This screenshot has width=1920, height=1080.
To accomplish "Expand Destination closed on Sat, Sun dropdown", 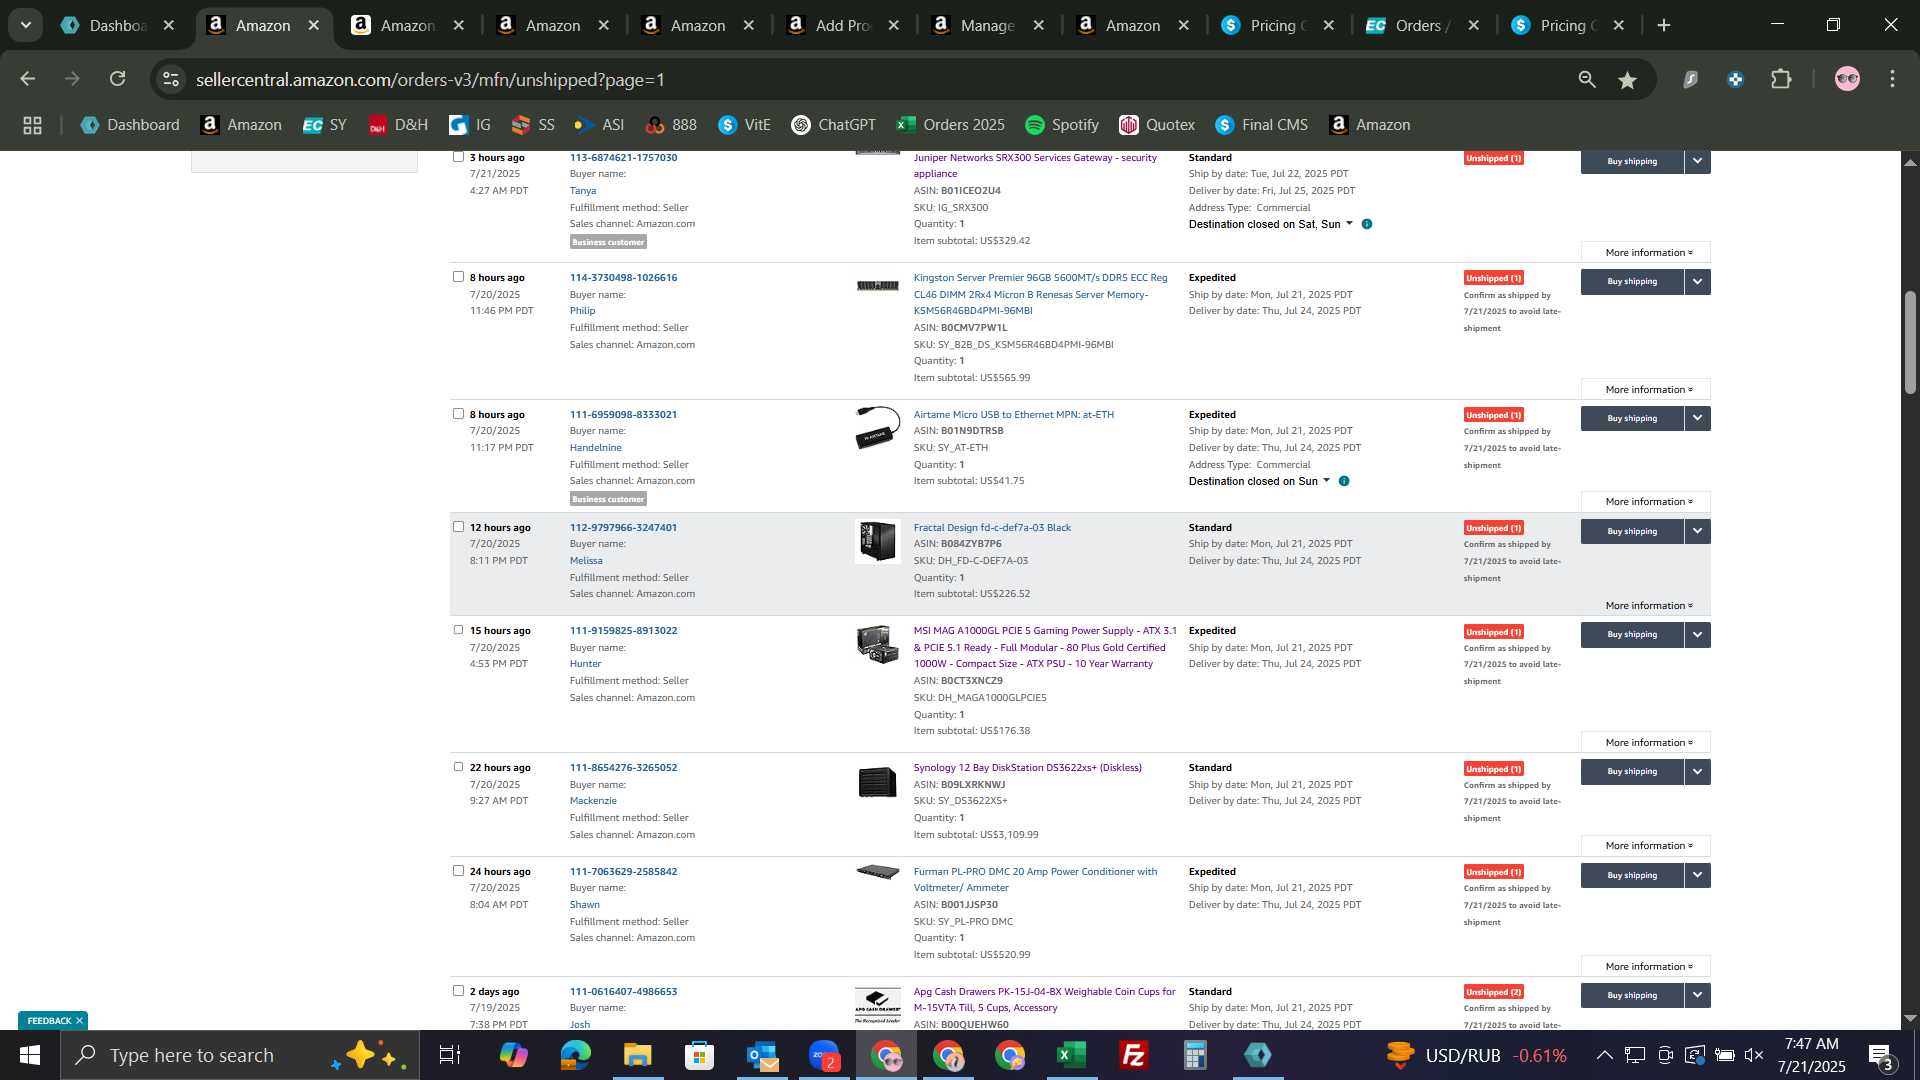I will [x=1349, y=223].
